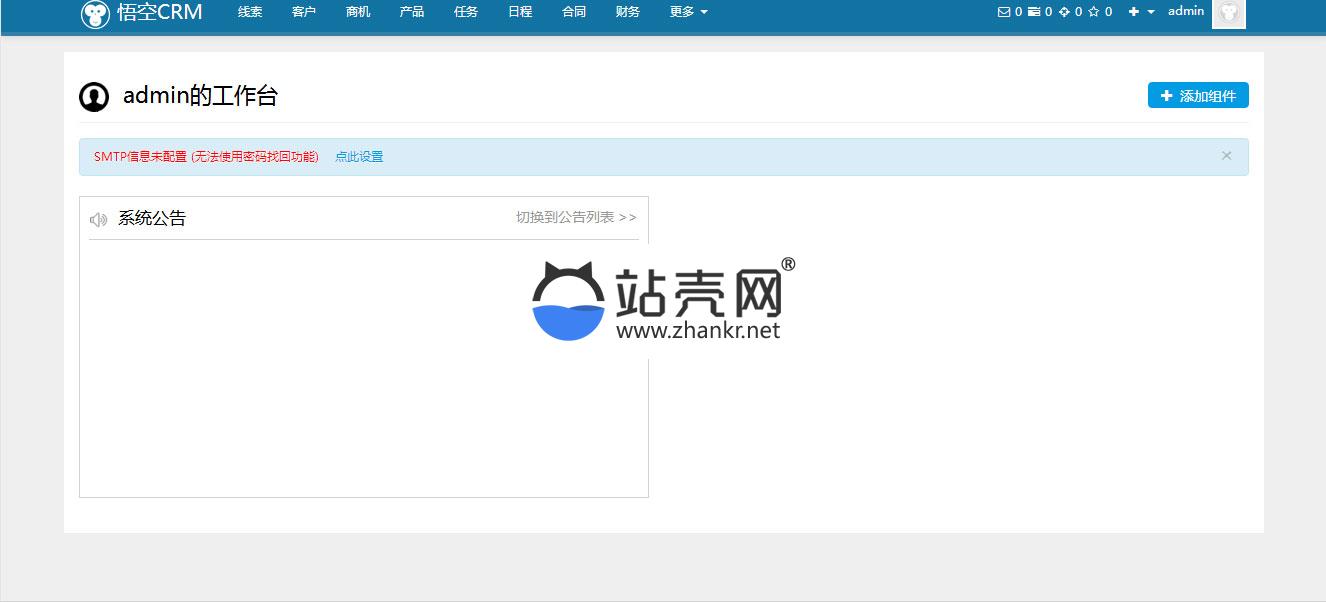
Task: Click the 添加组件 add widget button
Action: (x=1198, y=96)
